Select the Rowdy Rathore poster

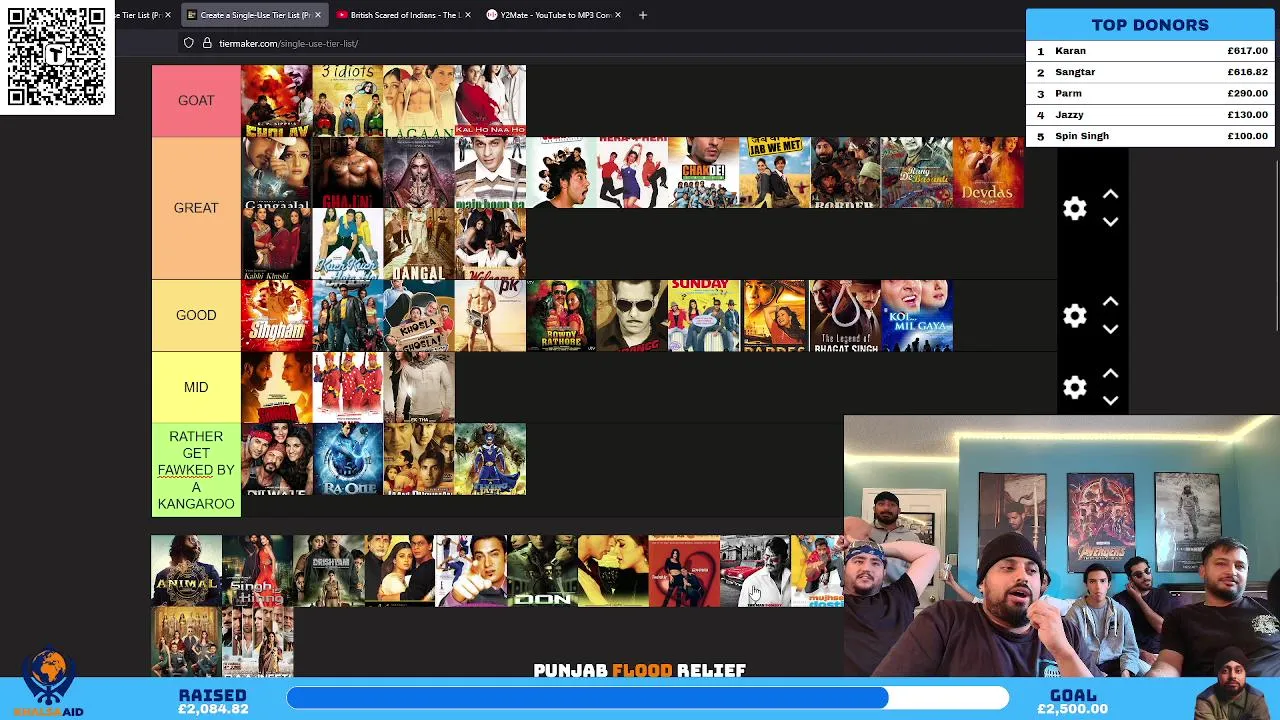561,315
